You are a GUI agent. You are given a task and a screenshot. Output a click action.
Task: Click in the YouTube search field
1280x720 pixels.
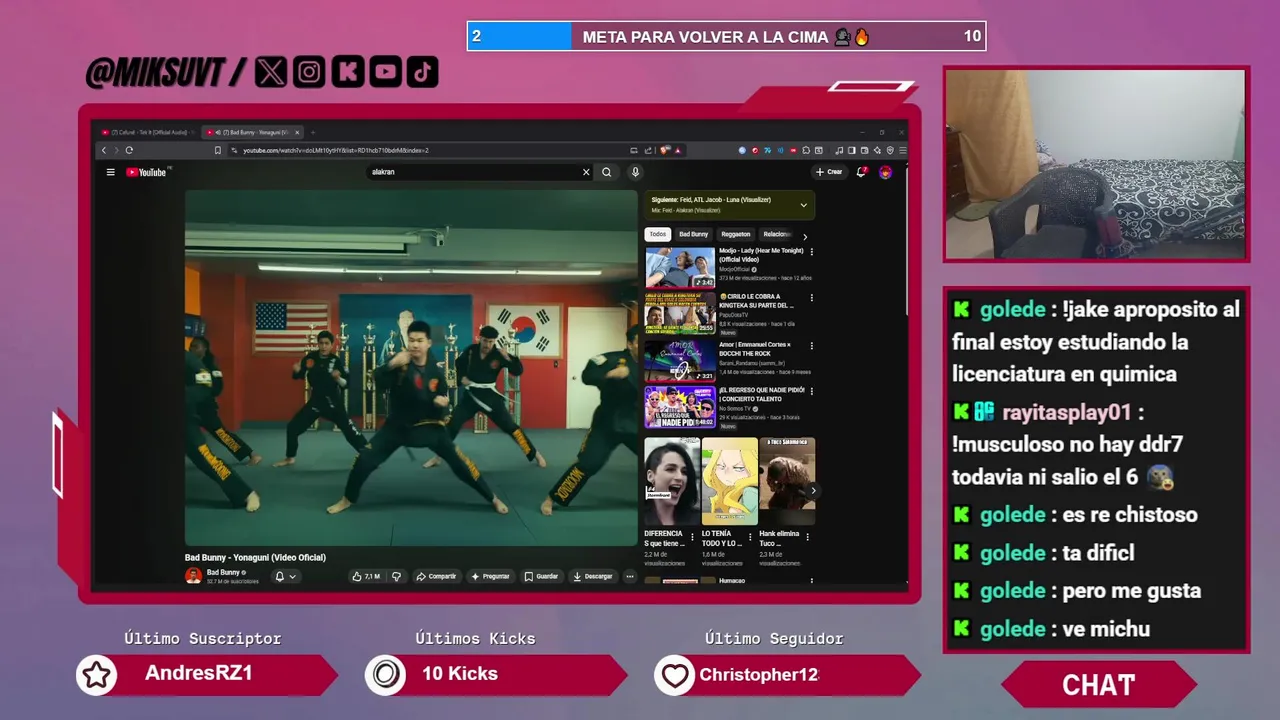click(474, 172)
